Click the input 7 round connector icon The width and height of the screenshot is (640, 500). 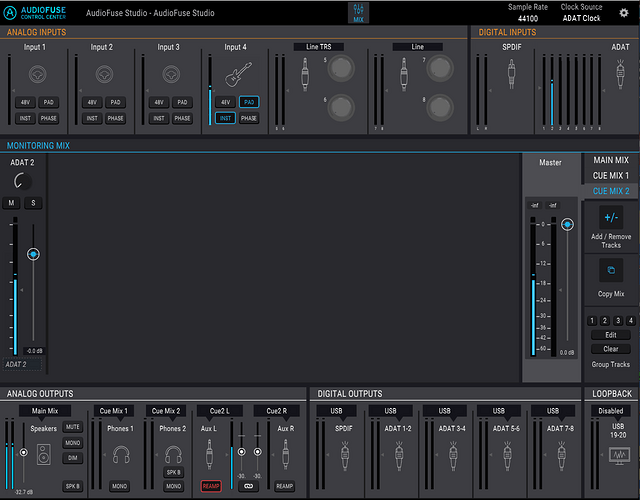click(x=440, y=68)
